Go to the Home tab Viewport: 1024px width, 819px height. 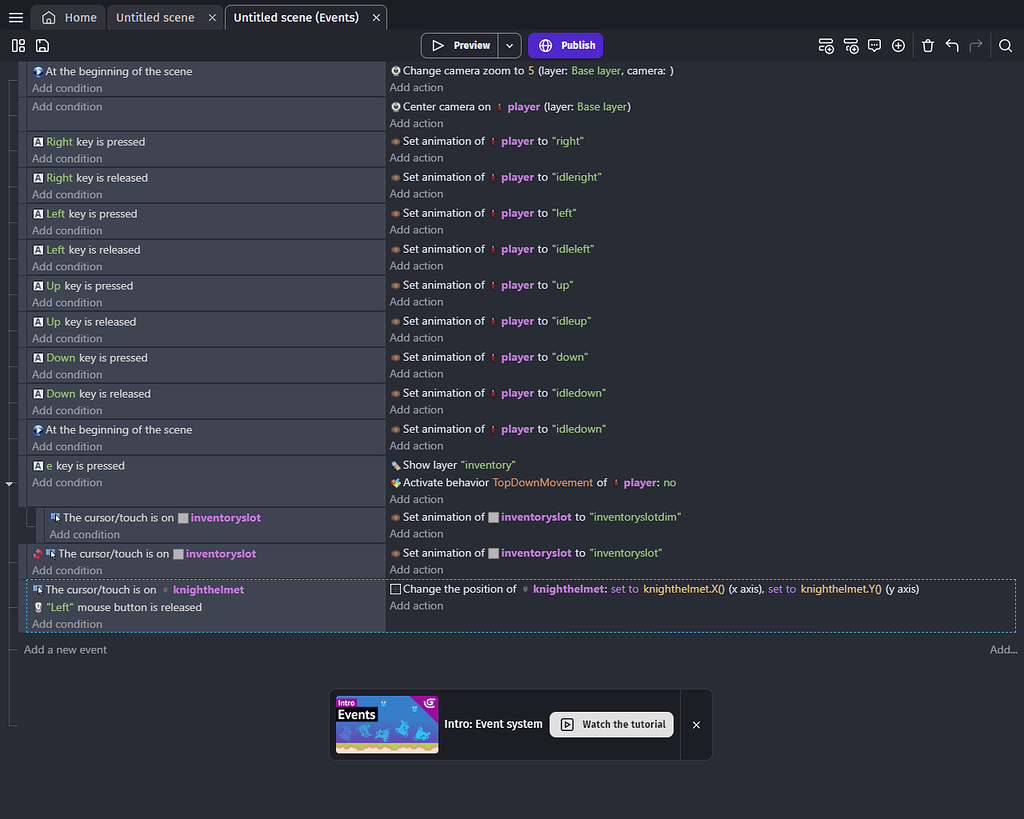[67, 16]
